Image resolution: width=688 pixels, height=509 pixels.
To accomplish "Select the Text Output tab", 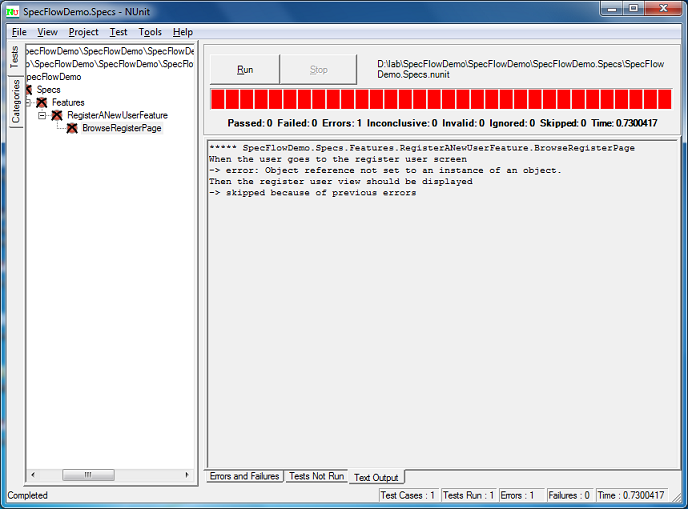I will click(376, 477).
